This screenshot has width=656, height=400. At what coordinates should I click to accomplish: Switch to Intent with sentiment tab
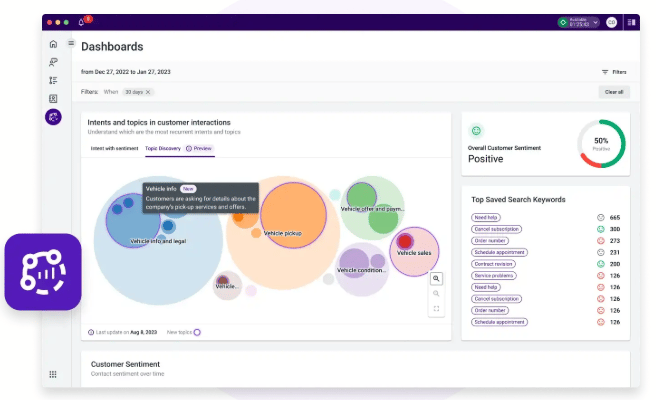114,149
